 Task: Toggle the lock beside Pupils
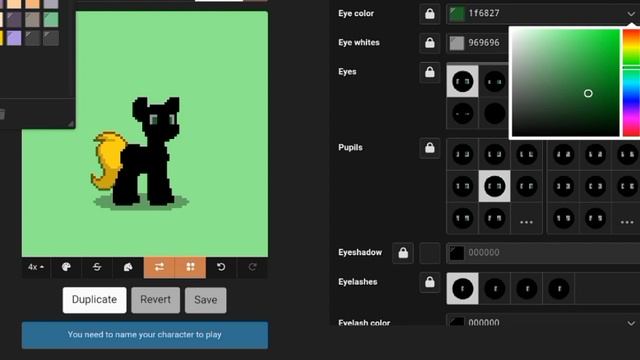tap(430, 148)
